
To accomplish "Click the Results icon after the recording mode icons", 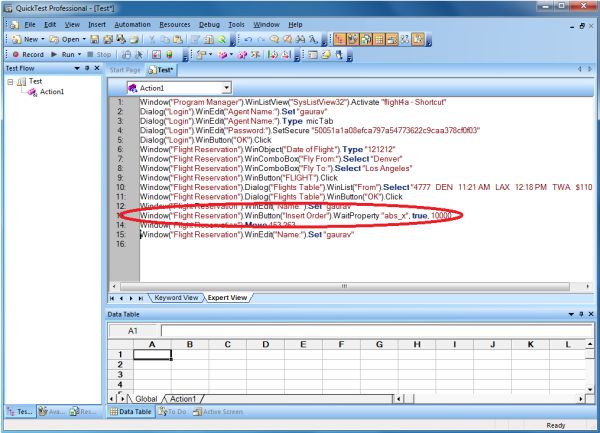I will (x=156, y=55).
